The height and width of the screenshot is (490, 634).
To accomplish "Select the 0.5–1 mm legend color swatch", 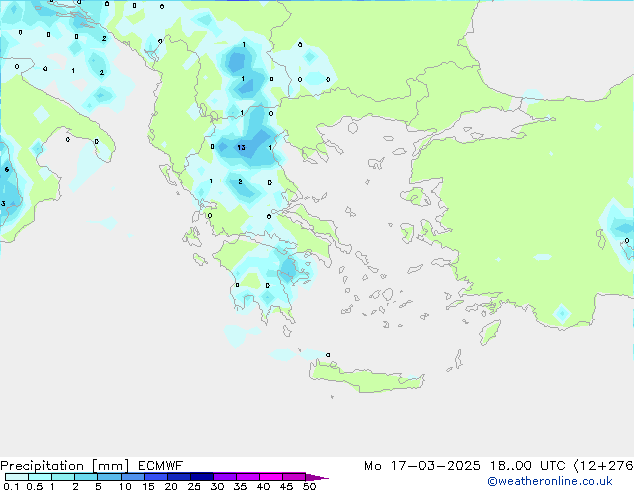I will (x=40, y=477).
